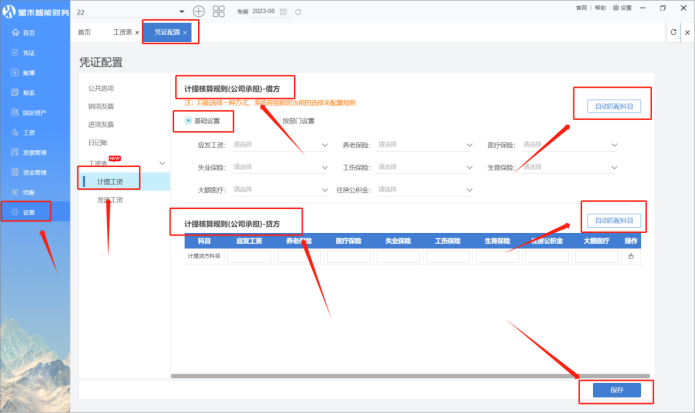Click the 应发工资 cell in 贷方 table
Viewport: 695px width, 413px height.
tap(249, 257)
